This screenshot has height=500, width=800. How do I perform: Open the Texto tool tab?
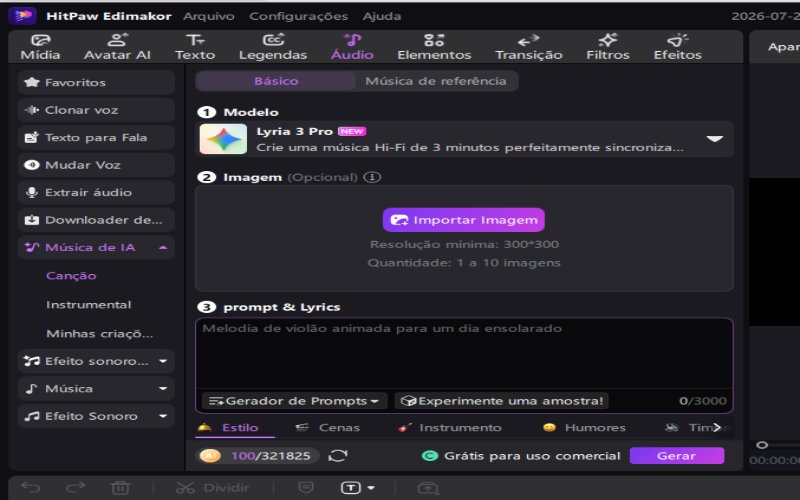coord(195,47)
